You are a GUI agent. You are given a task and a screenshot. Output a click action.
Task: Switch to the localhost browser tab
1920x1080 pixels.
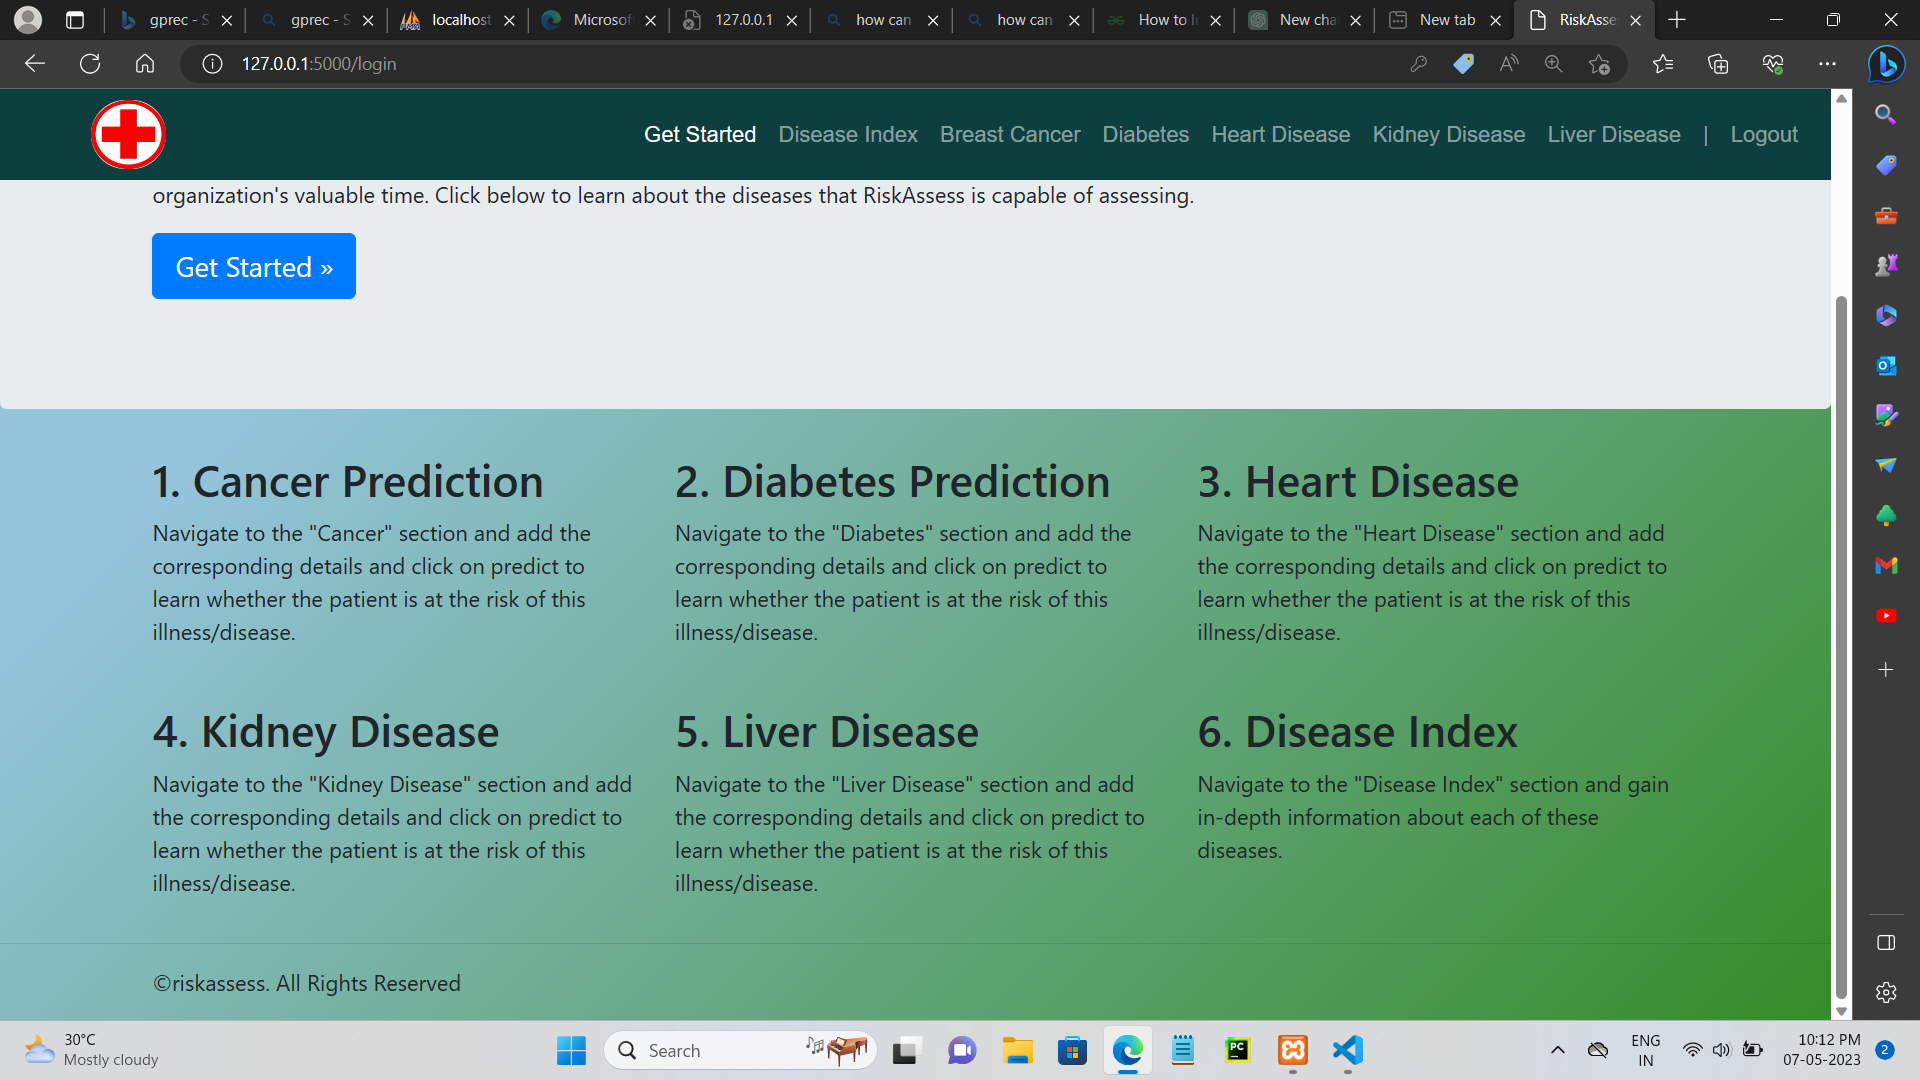pyautogui.click(x=458, y=20)
